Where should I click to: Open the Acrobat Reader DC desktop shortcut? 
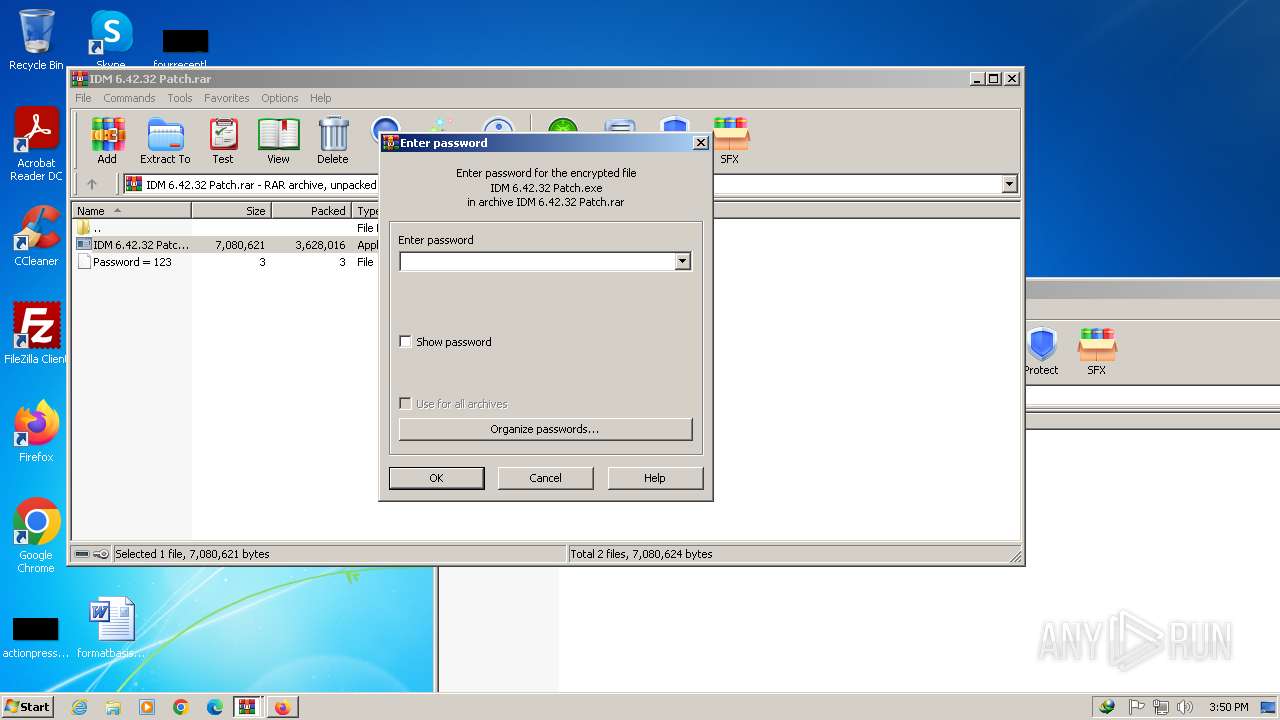36,144
